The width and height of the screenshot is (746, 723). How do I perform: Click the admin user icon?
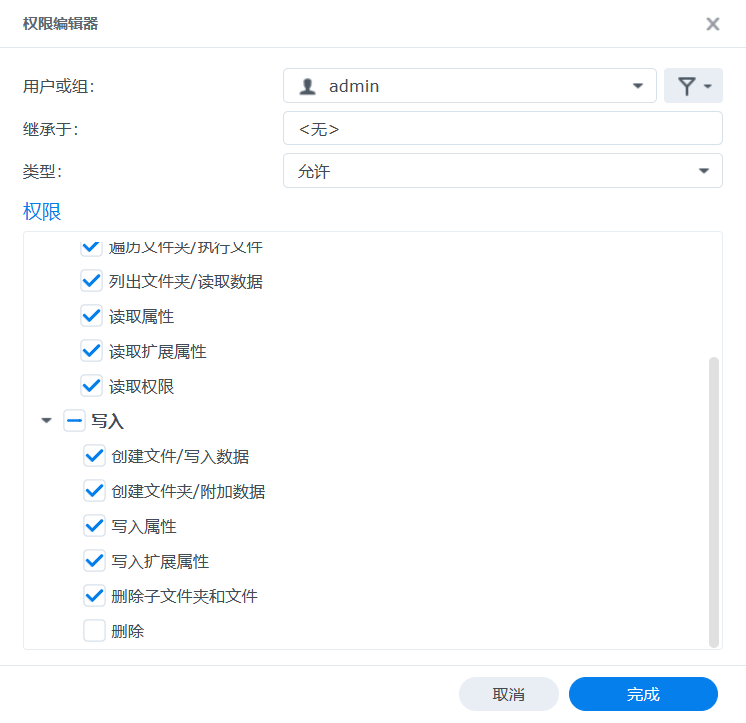tap(307, 86)
